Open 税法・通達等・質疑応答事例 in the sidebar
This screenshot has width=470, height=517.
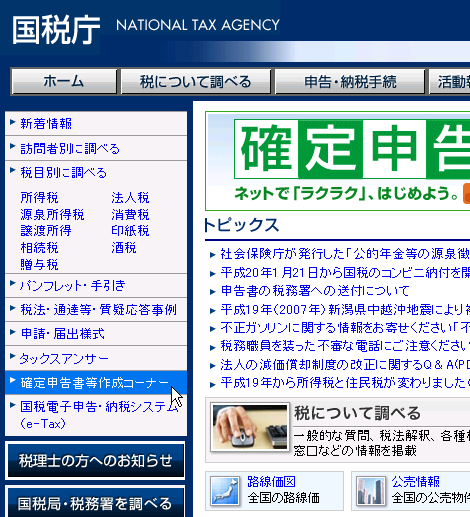click(x=99, y=310)
